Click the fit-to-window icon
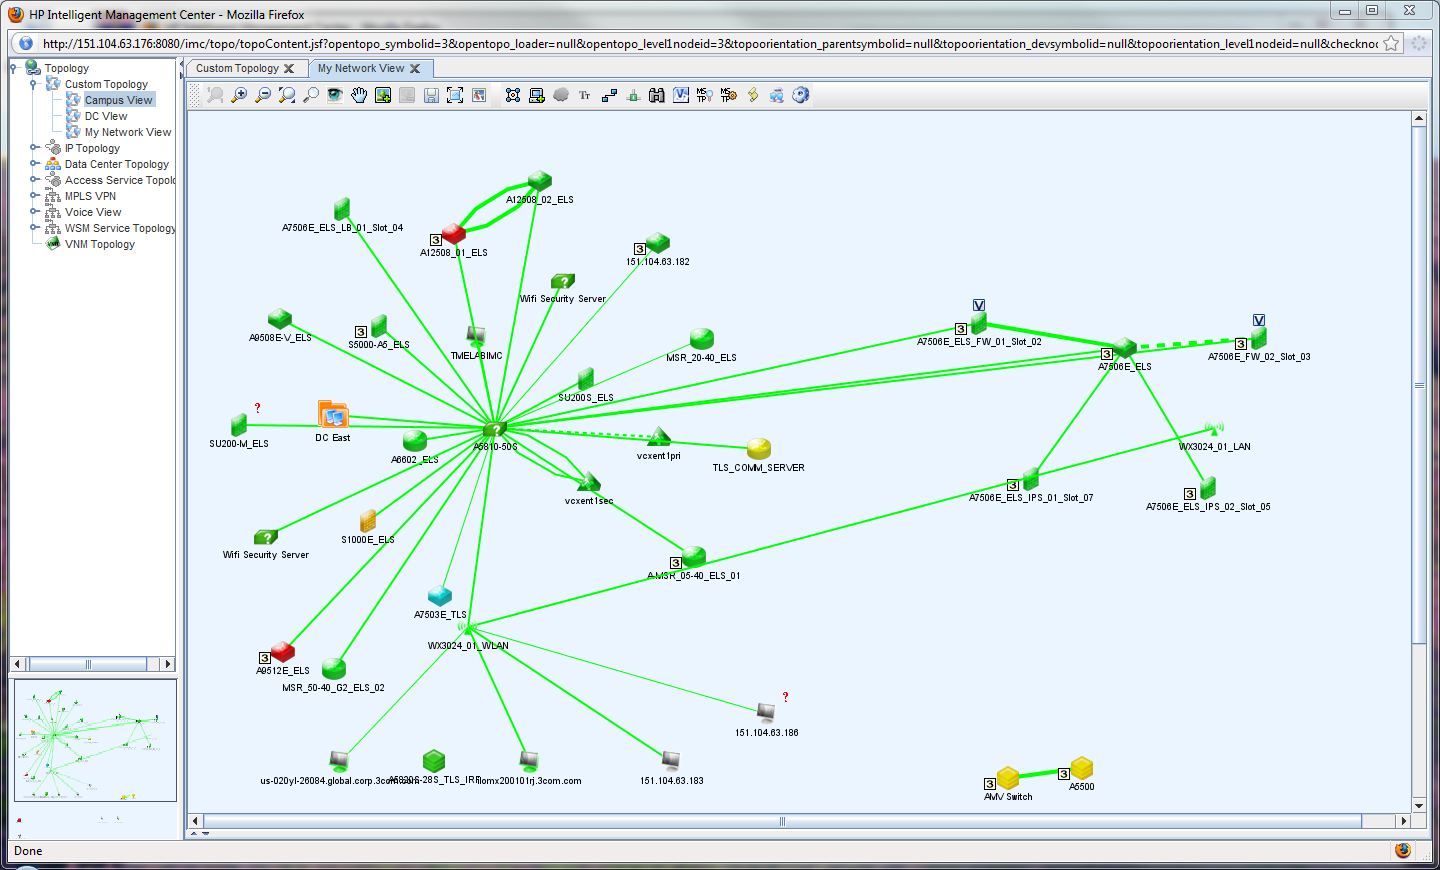The width and height of the screenshot is (1440, 870). (455, 95)
